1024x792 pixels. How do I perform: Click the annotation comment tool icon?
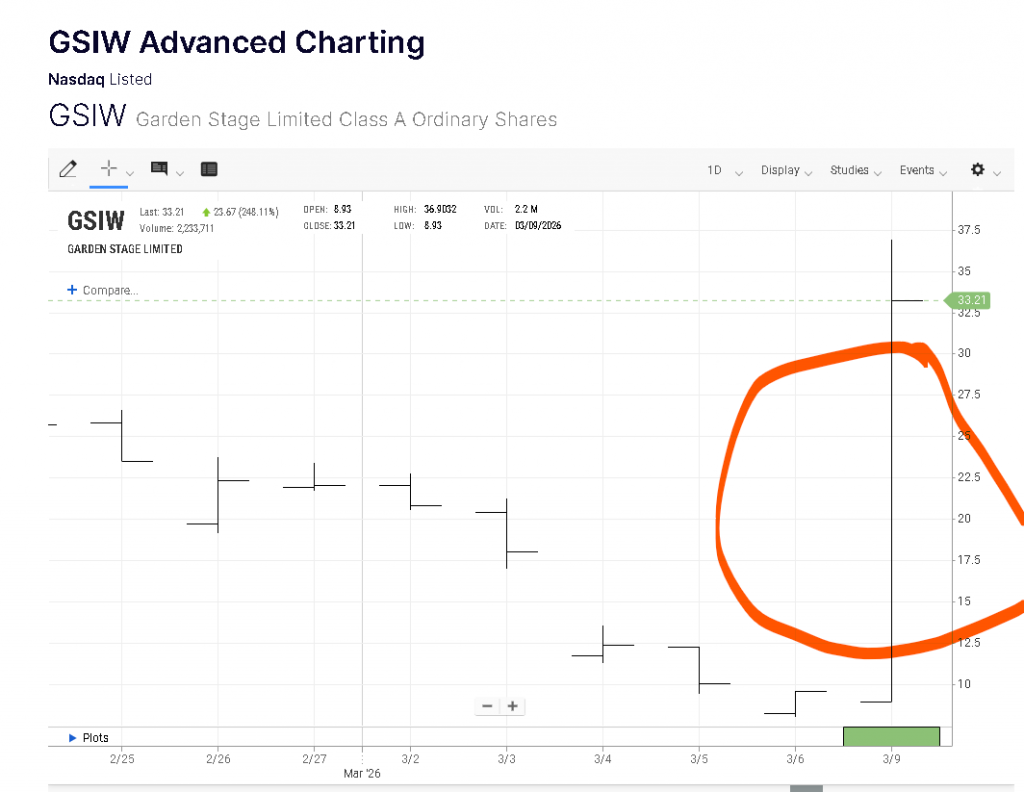159,169
